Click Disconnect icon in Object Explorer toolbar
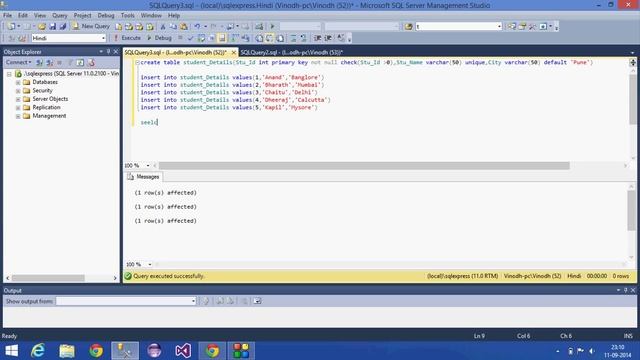The height and width of the screenshot is (360, 640). click(x=49, y=62)
